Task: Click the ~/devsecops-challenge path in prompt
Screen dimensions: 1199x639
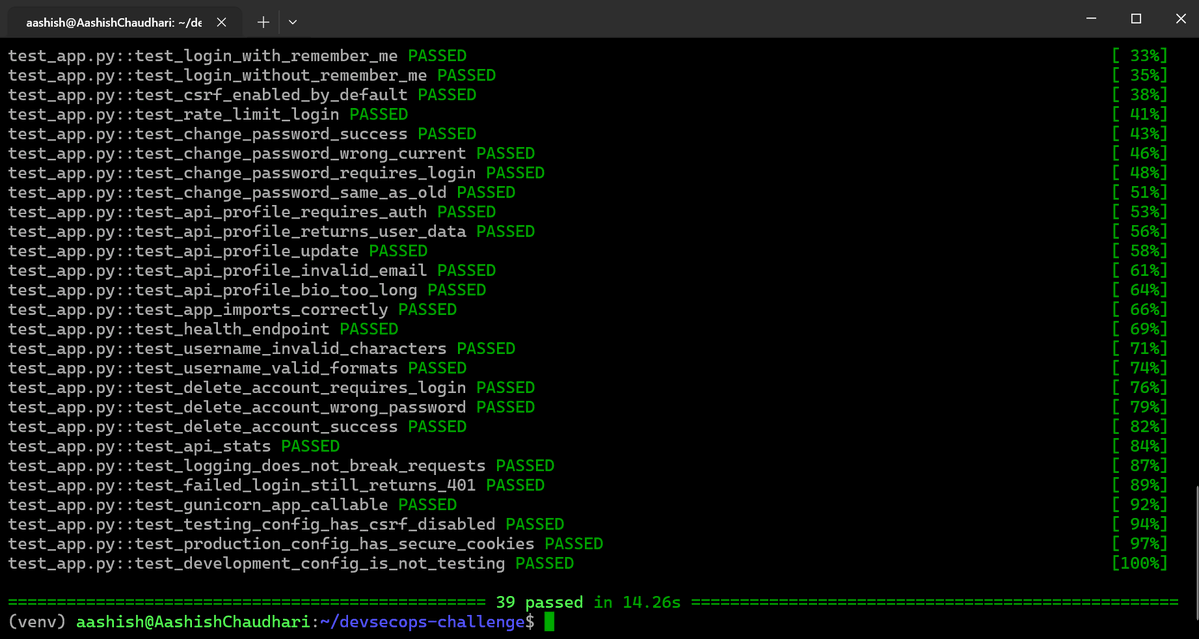Action: (423, 622)
